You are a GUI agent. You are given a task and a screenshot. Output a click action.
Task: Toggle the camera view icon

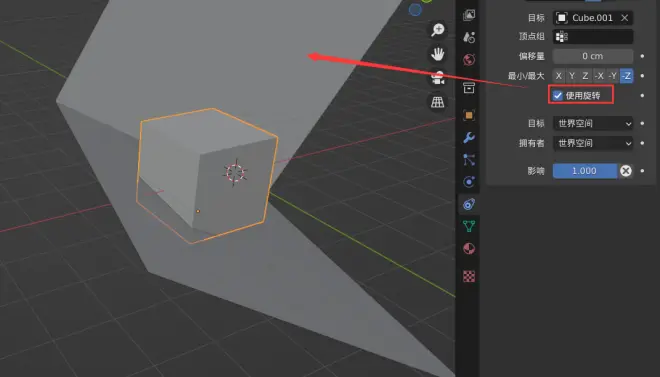click(x=438, y=78)
